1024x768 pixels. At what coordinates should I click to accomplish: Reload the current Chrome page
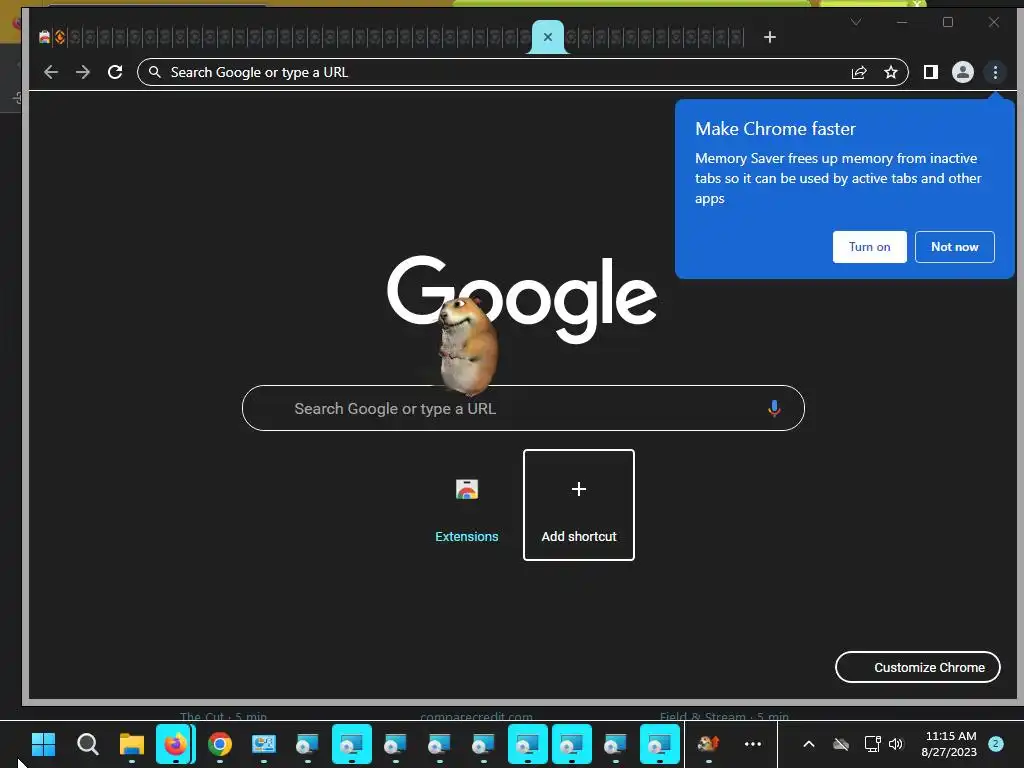coord(115,72)
